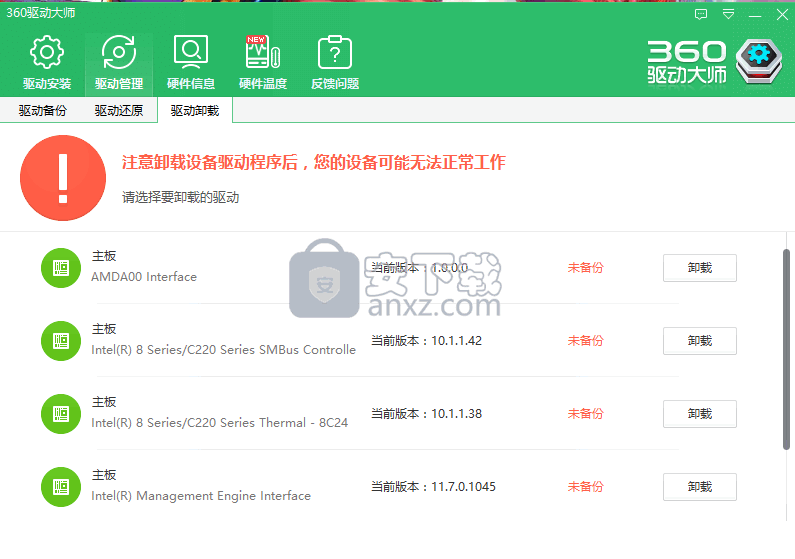This screenshot has height=559, width=795.
Task: Uninstall the SMBus Controller driver
Action: [x=700, y=341]
